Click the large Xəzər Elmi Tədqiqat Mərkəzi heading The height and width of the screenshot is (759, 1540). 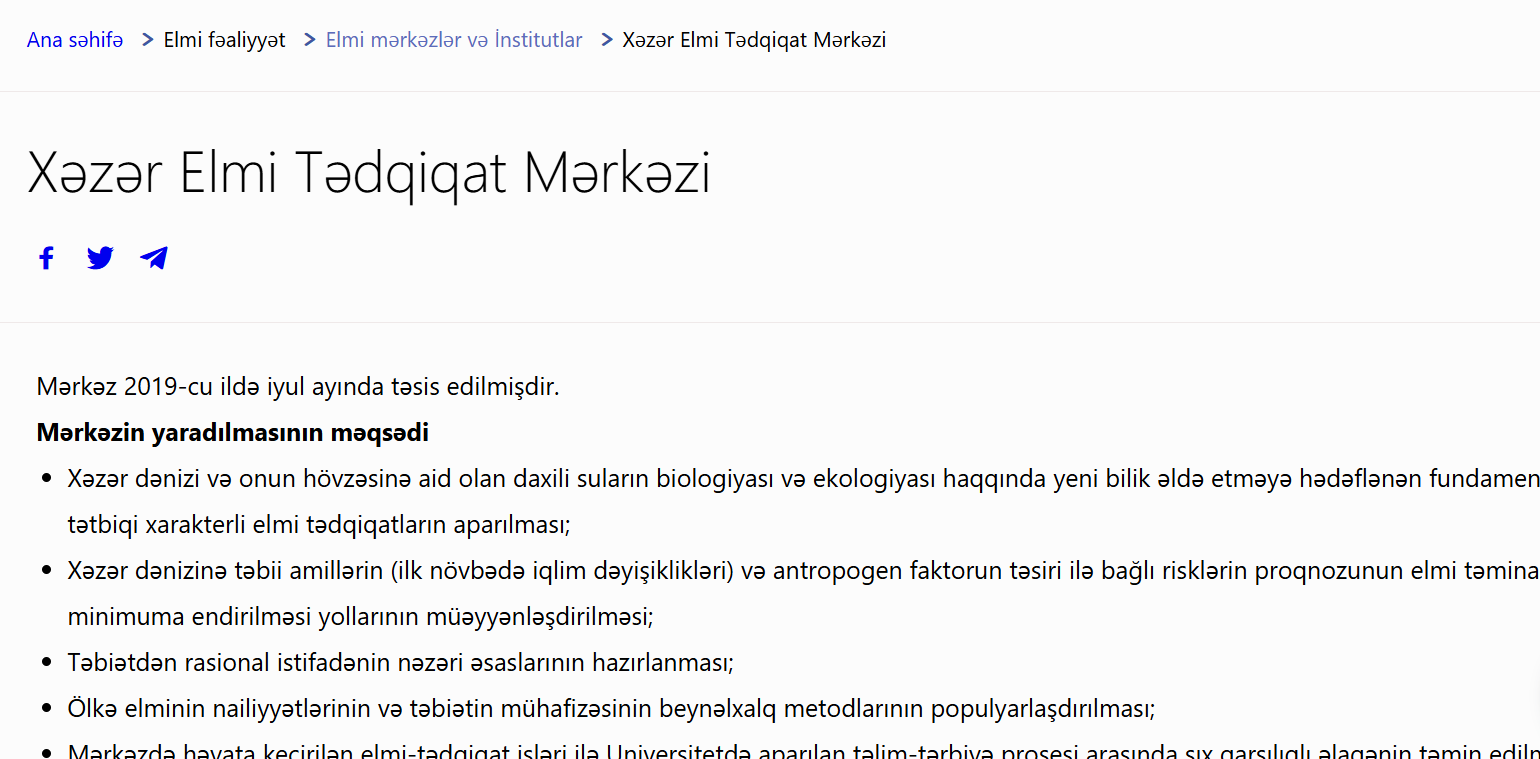pyautogui.click(x=369, y=174)
